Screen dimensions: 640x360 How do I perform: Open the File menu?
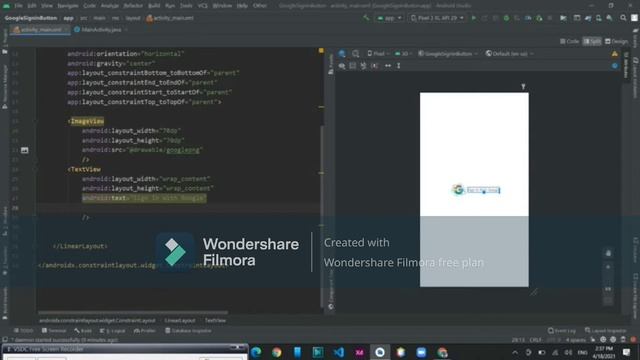click(x=18, y=6)
